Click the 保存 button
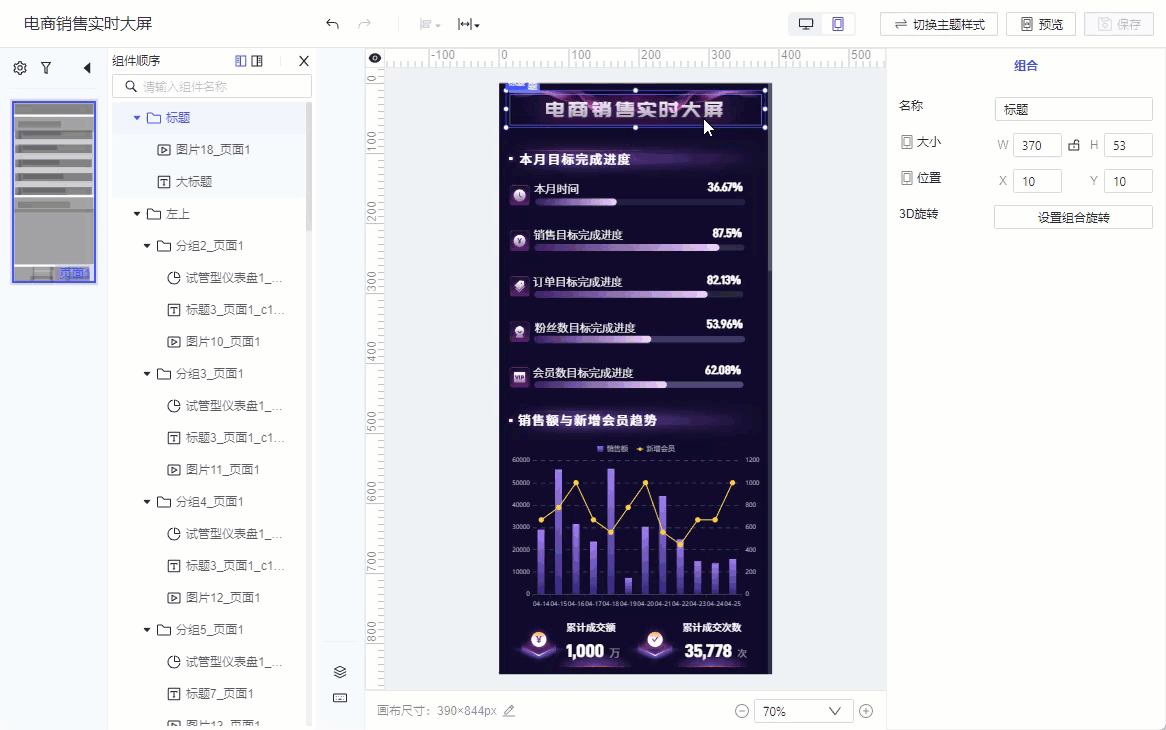 pyautogui.click(x=1118, y=25)
